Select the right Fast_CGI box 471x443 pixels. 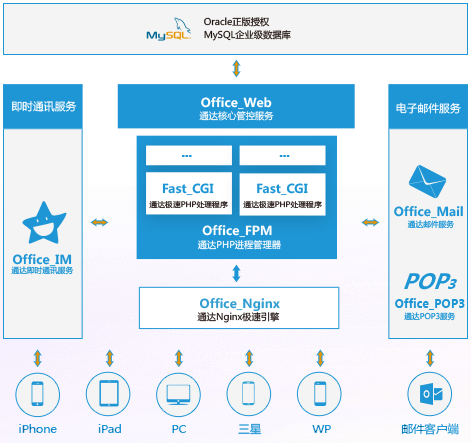click(x=282, y=194)
